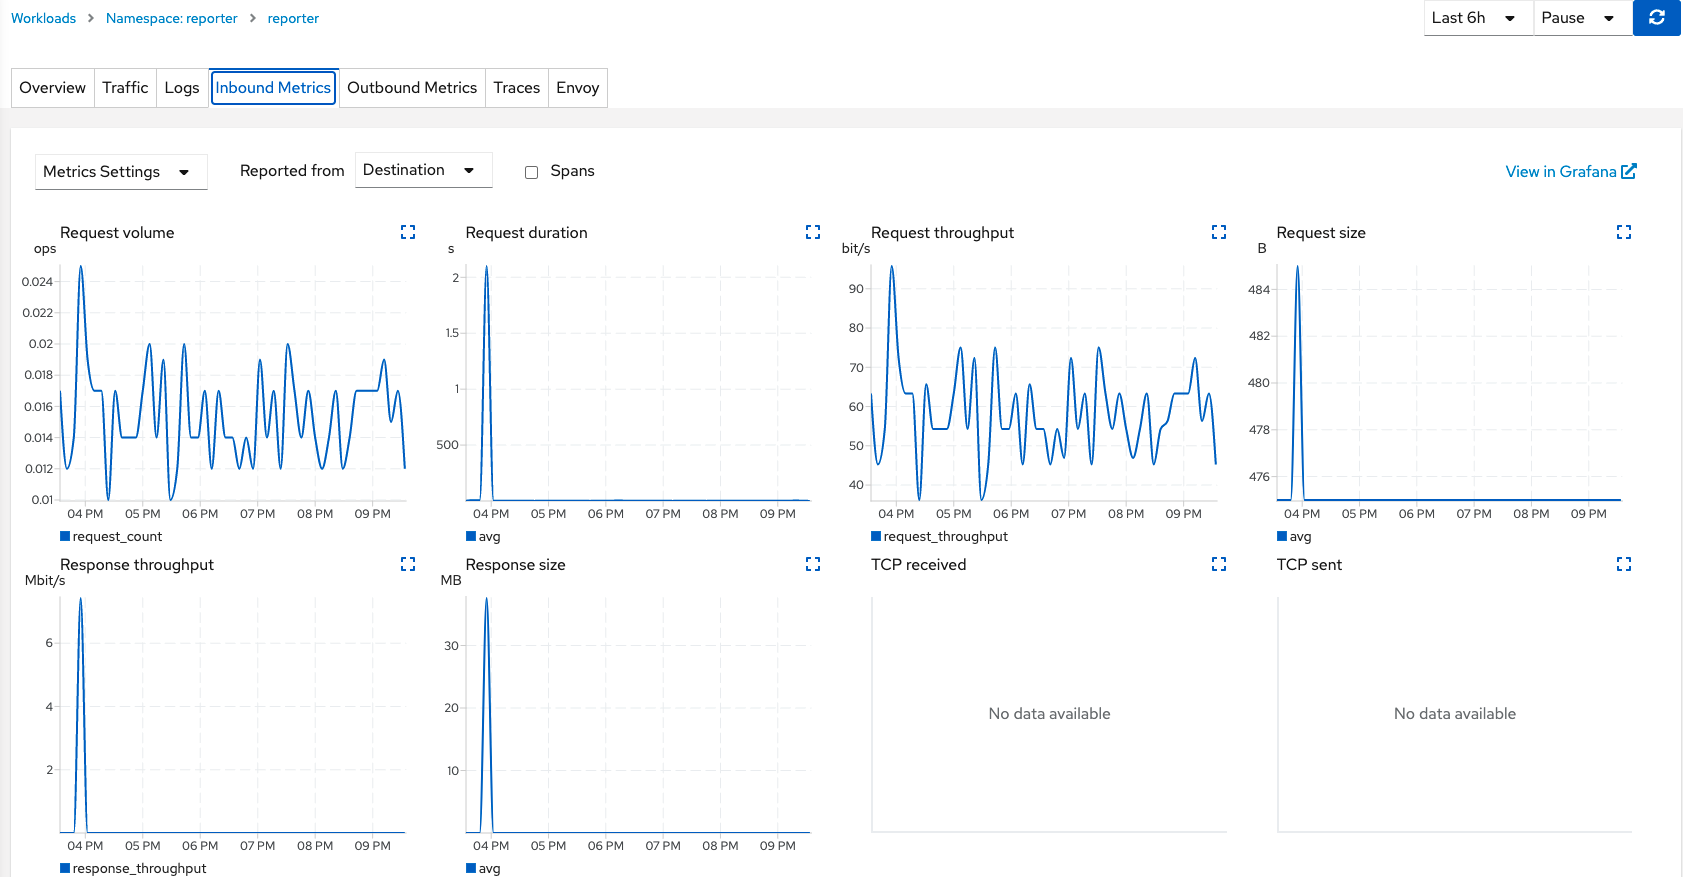
Task: Open the Last 6h time range dropdown
Action: click(1476, 18)
